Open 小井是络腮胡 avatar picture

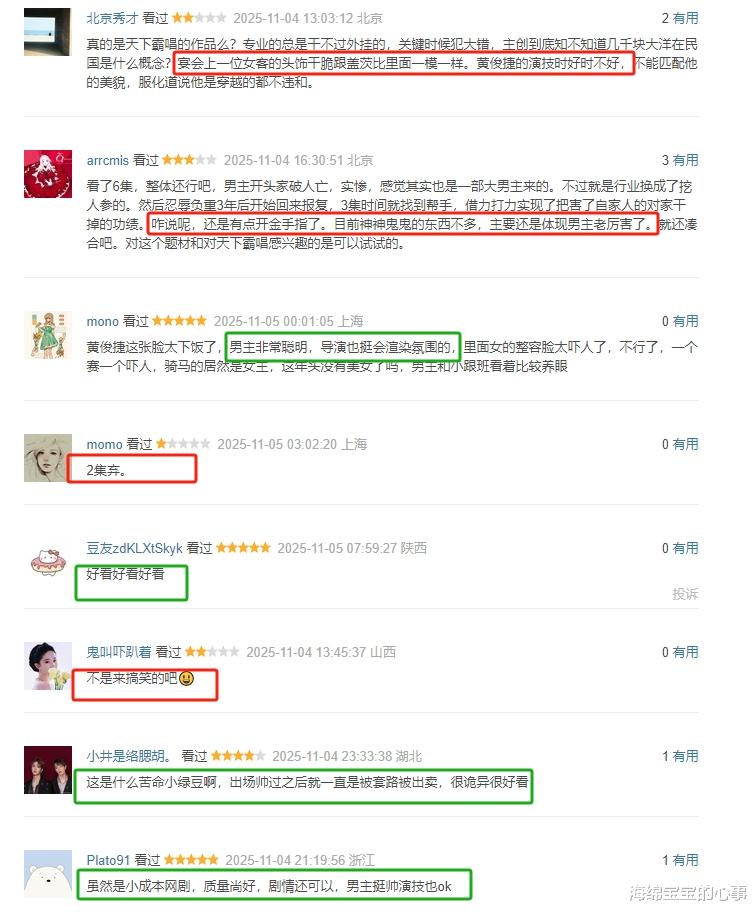coord(48,770)
